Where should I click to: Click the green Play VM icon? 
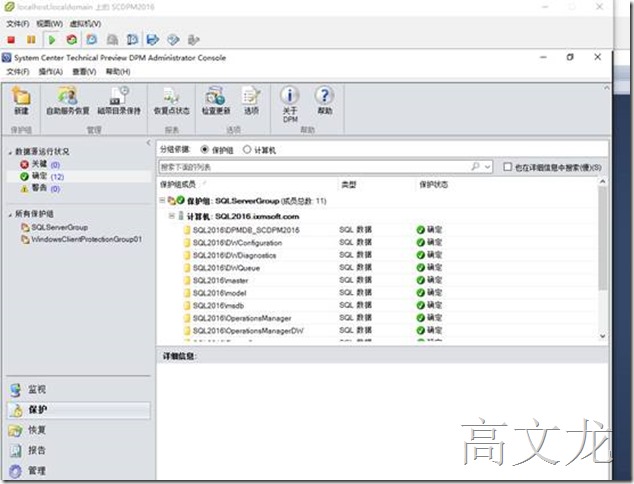pos(52,40)
